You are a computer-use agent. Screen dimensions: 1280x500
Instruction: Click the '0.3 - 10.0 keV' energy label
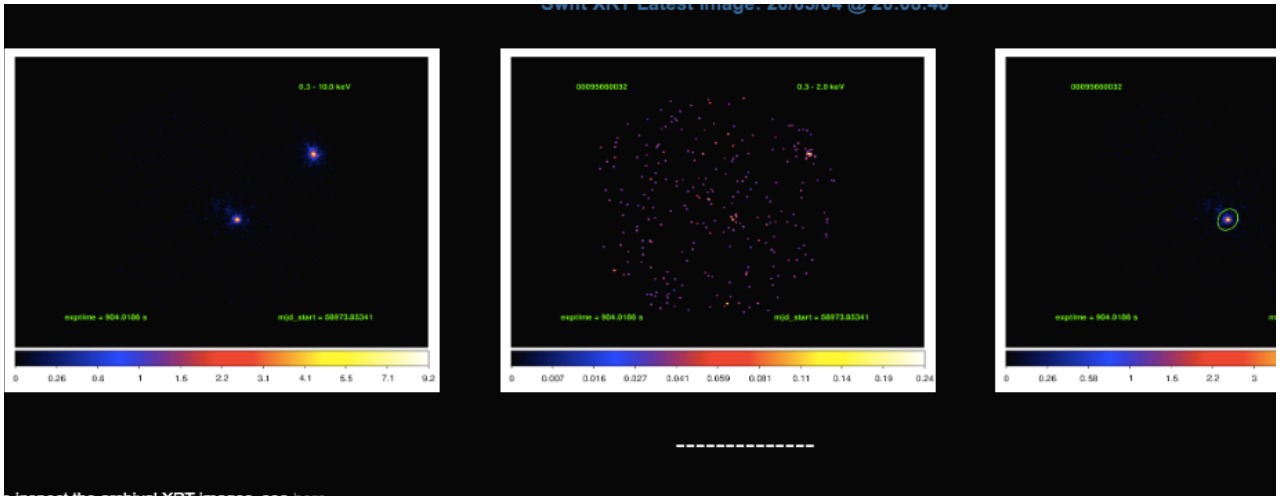pyautogui.click(x=324, y=87)
